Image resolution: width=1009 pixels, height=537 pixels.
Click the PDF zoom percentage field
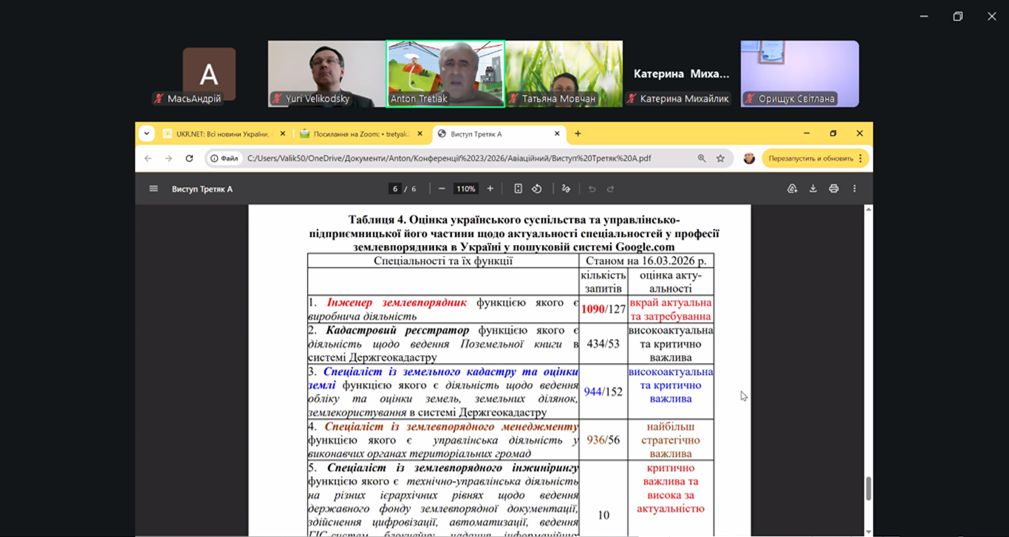(x=466, y=189)
